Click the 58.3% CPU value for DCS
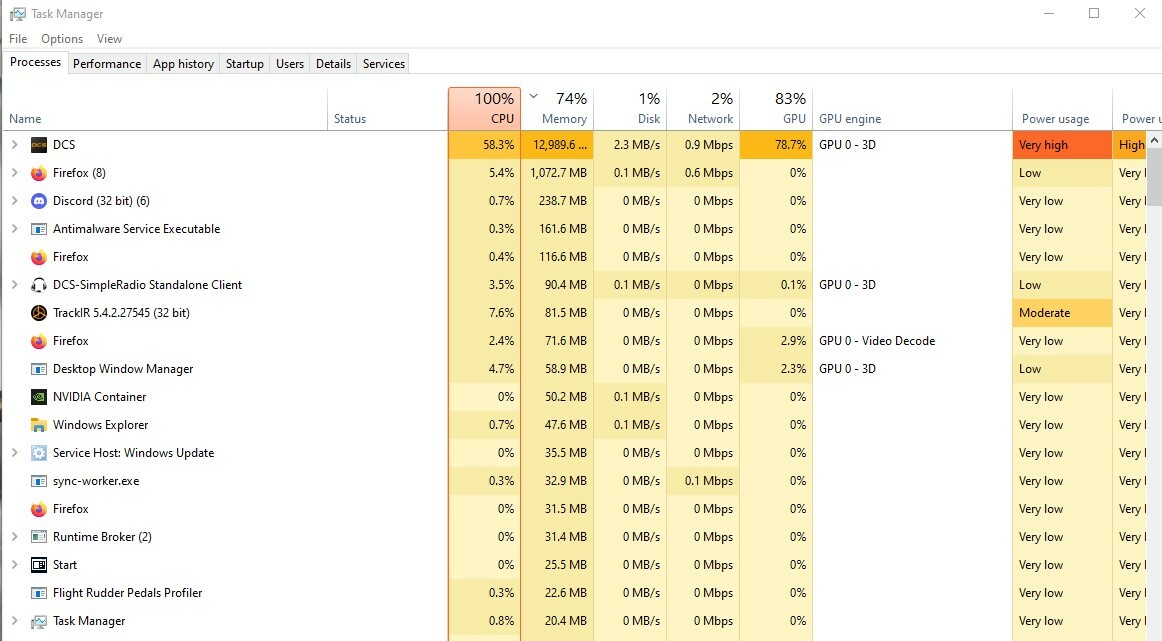Viewport: 1162px width, 641px height. tap(484, 145)
